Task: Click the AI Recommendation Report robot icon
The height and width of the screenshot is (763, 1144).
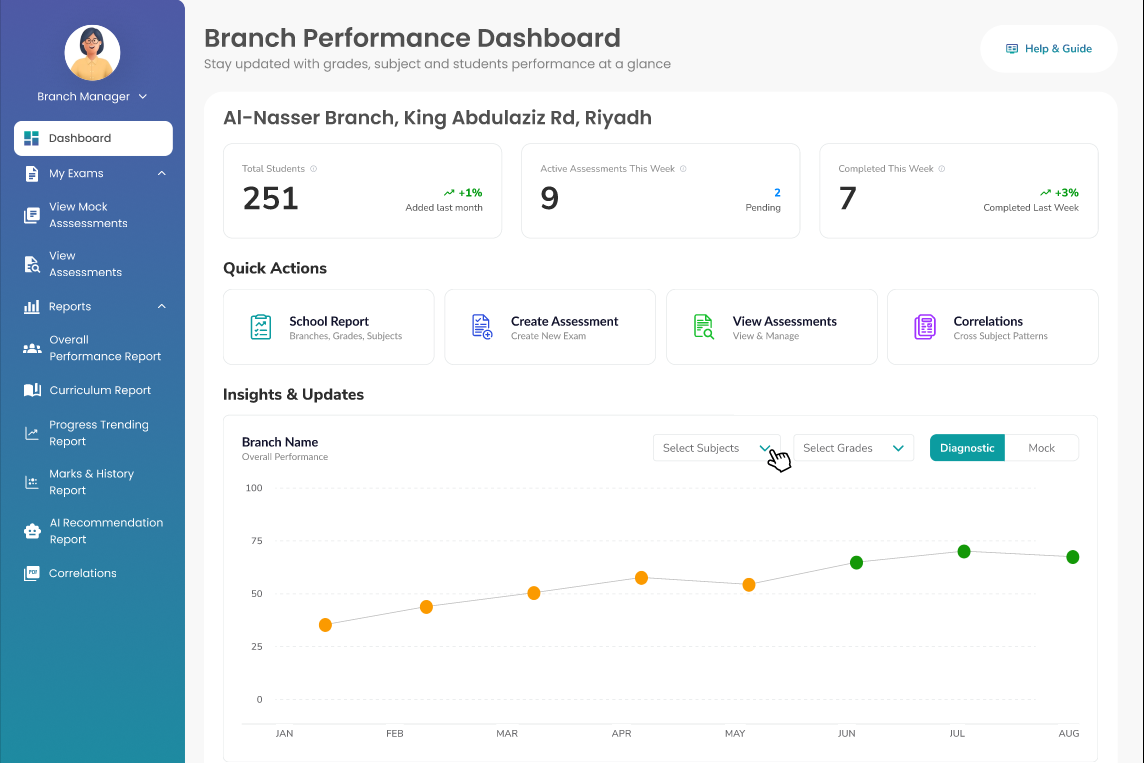Action: [x=32, y=531]
